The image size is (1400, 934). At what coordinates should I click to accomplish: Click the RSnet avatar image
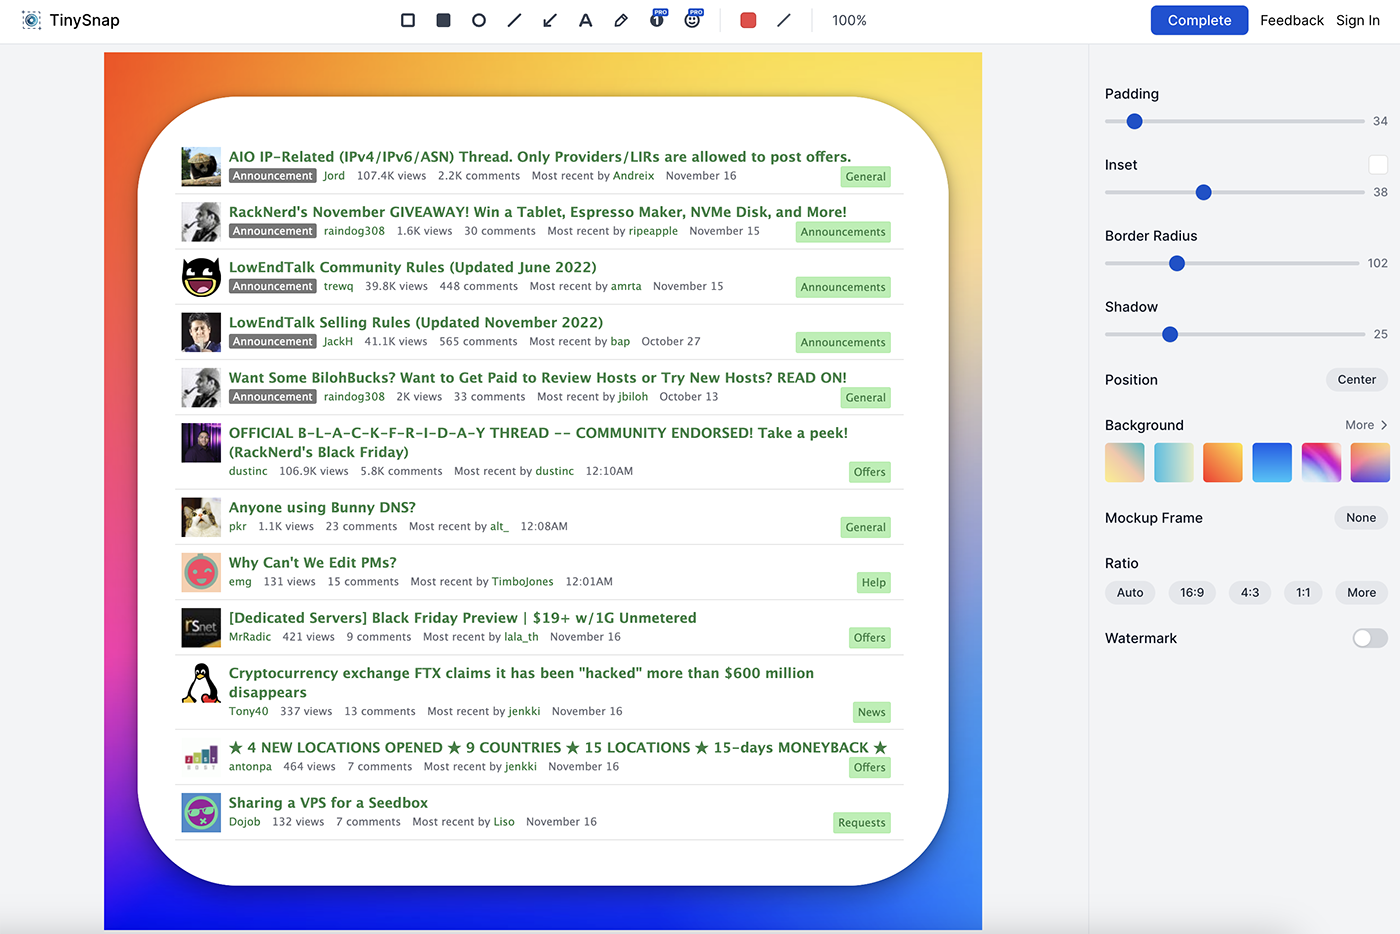[x=201, y=627]
